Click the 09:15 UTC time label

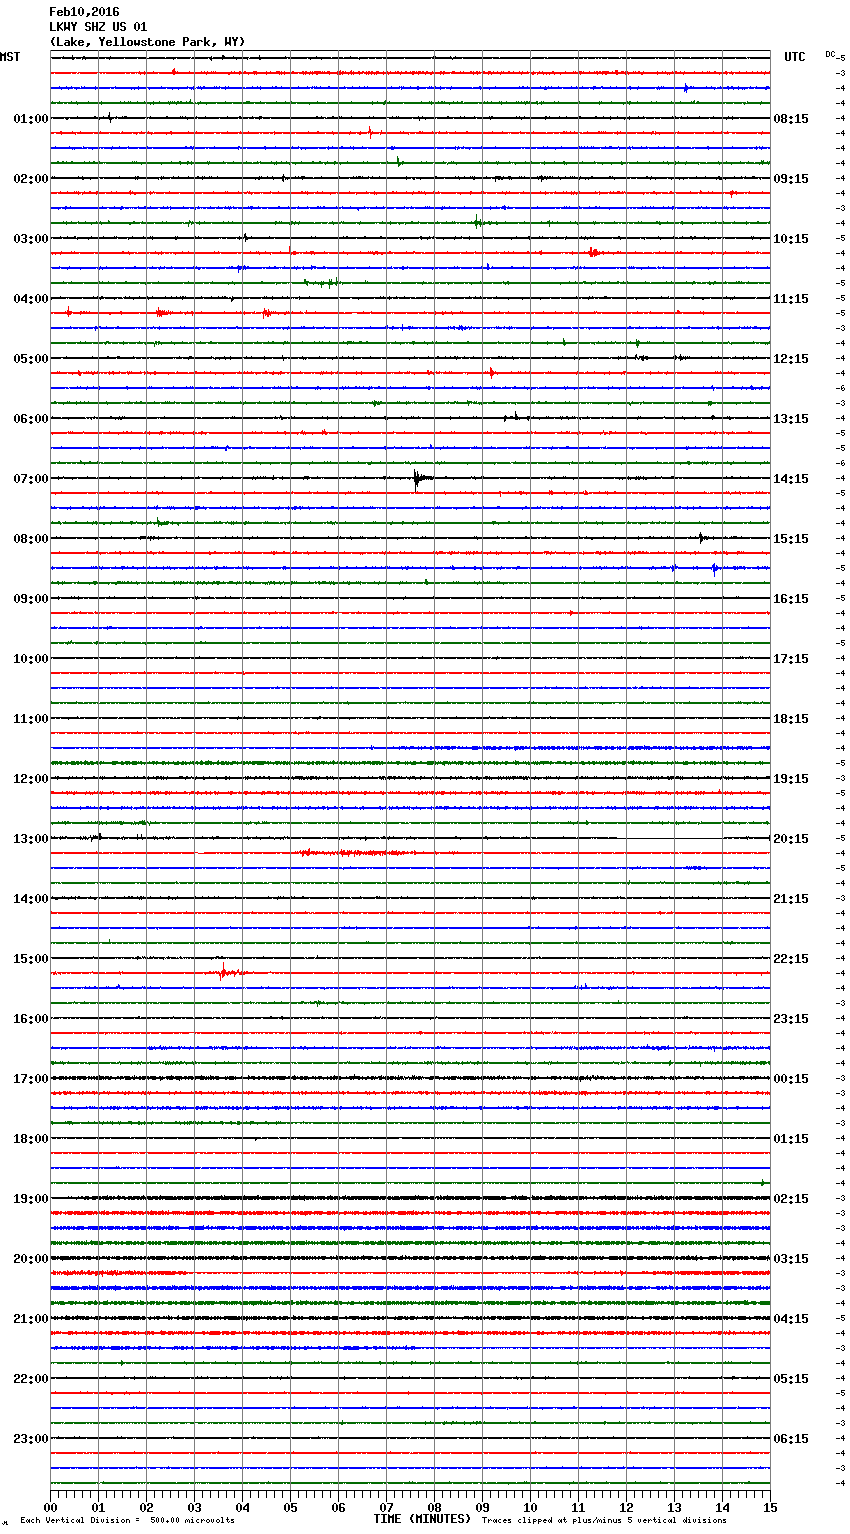coord(791,179)
